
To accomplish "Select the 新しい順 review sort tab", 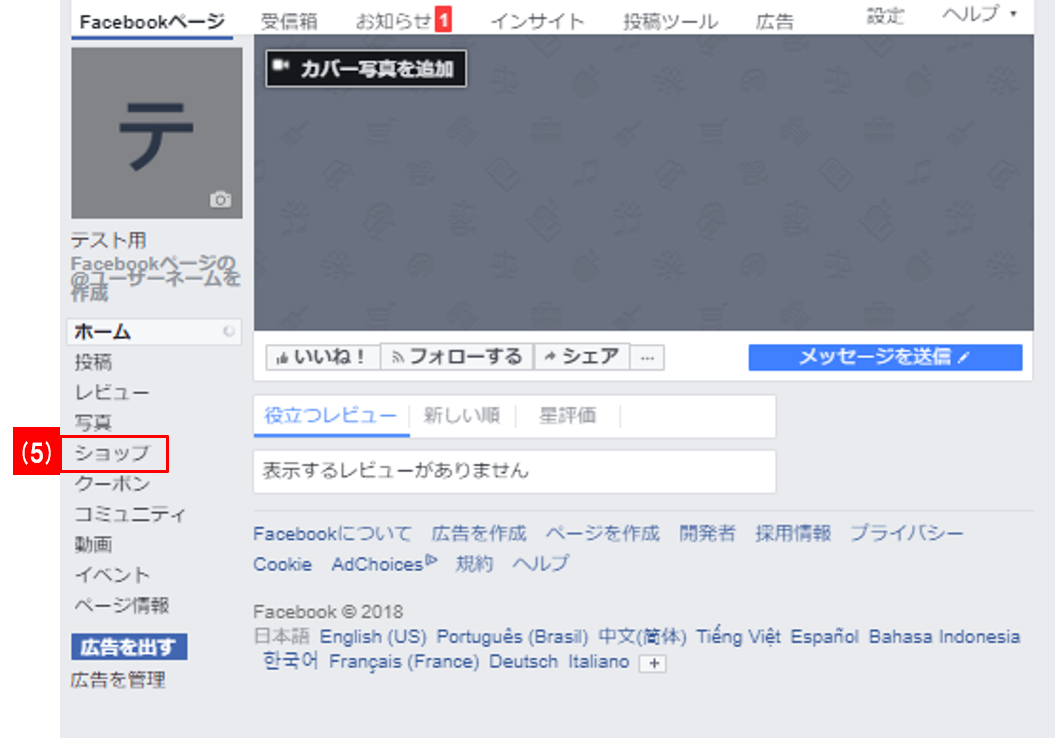I will 461,416.
